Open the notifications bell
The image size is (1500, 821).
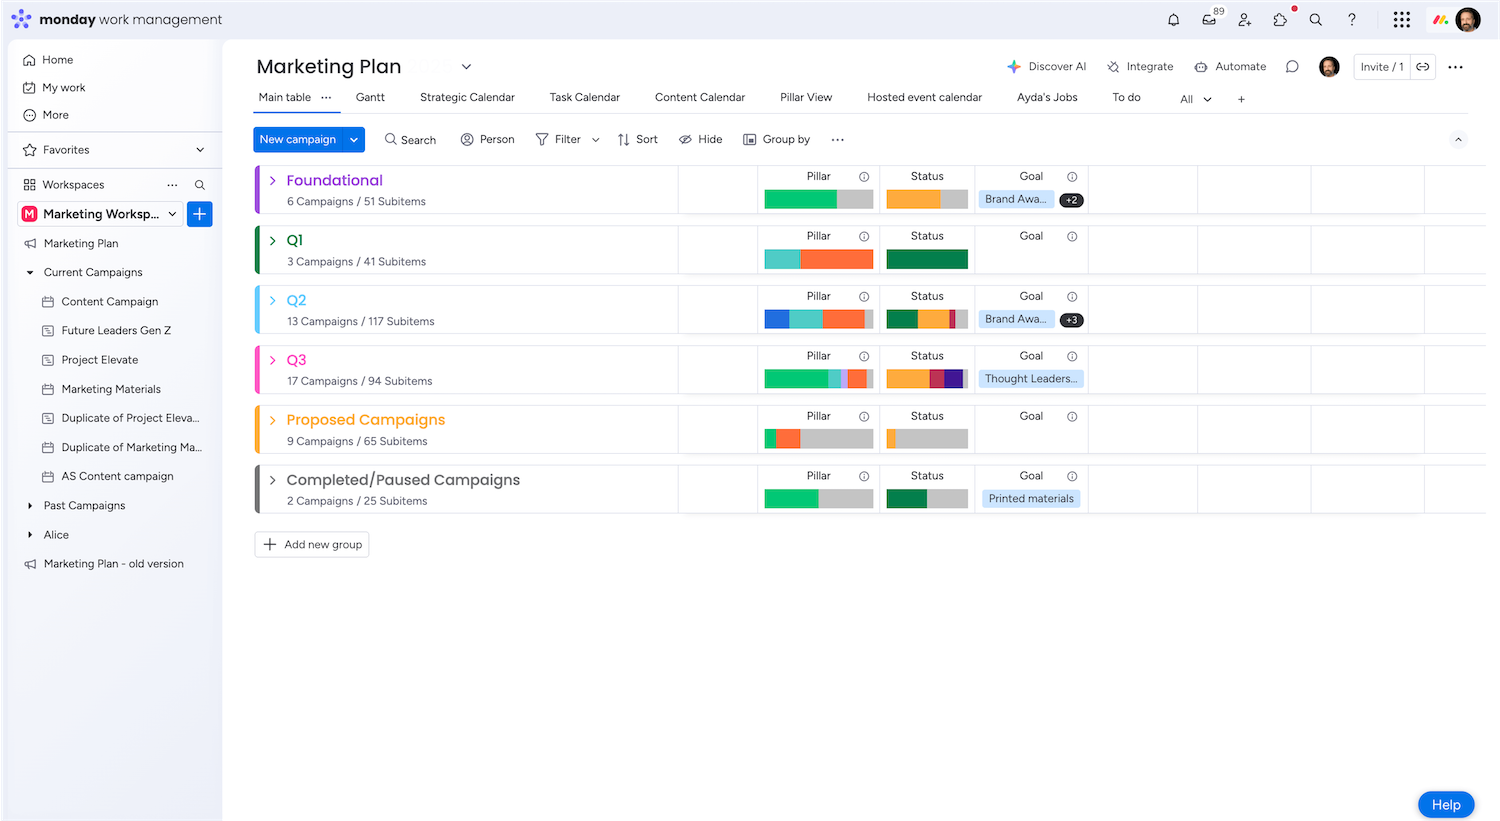(1173, 20)
